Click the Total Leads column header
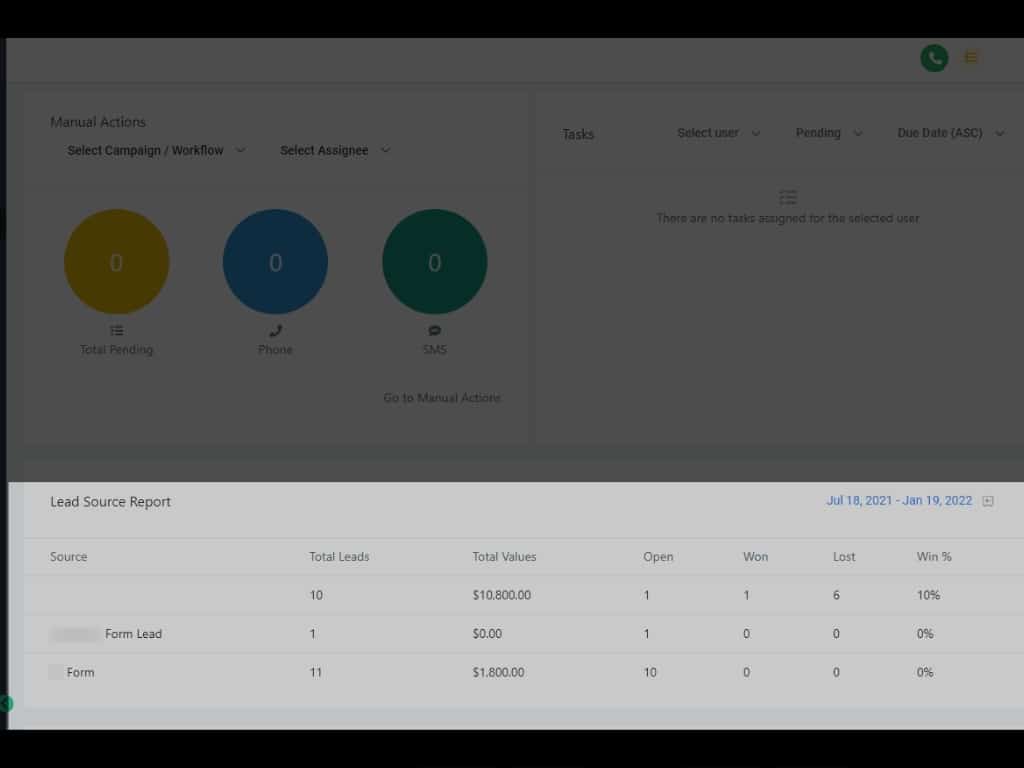The height and width of the screenshot is (768, 1024). pos(339,557)
